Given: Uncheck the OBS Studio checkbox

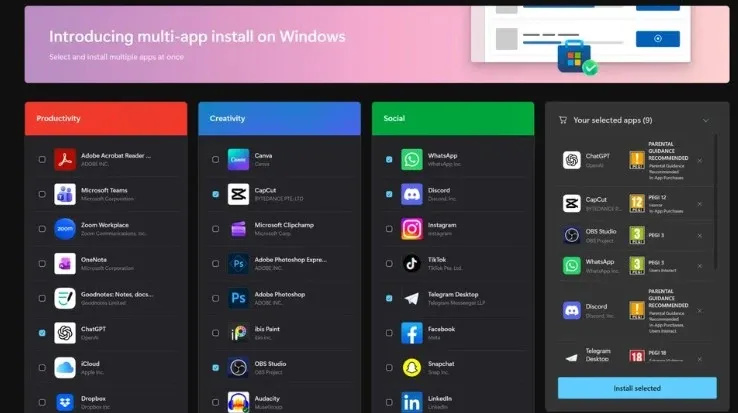Looking at the screenshot, I should pyautogui.click(x=216, y=368).
